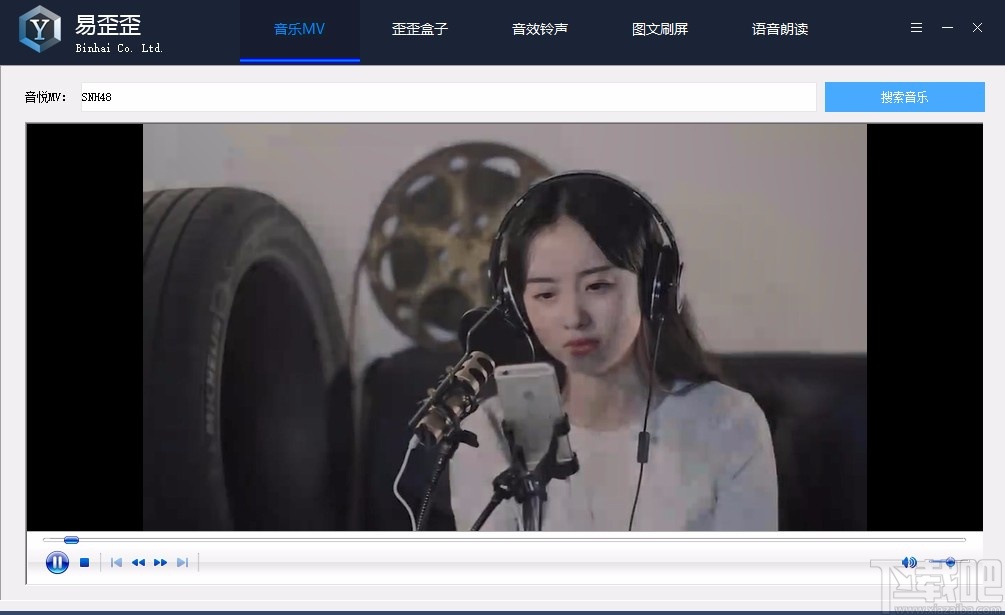Toggle playback with the round pause control
Viewport: 1005px width, 615px height.
click(57, 562)
